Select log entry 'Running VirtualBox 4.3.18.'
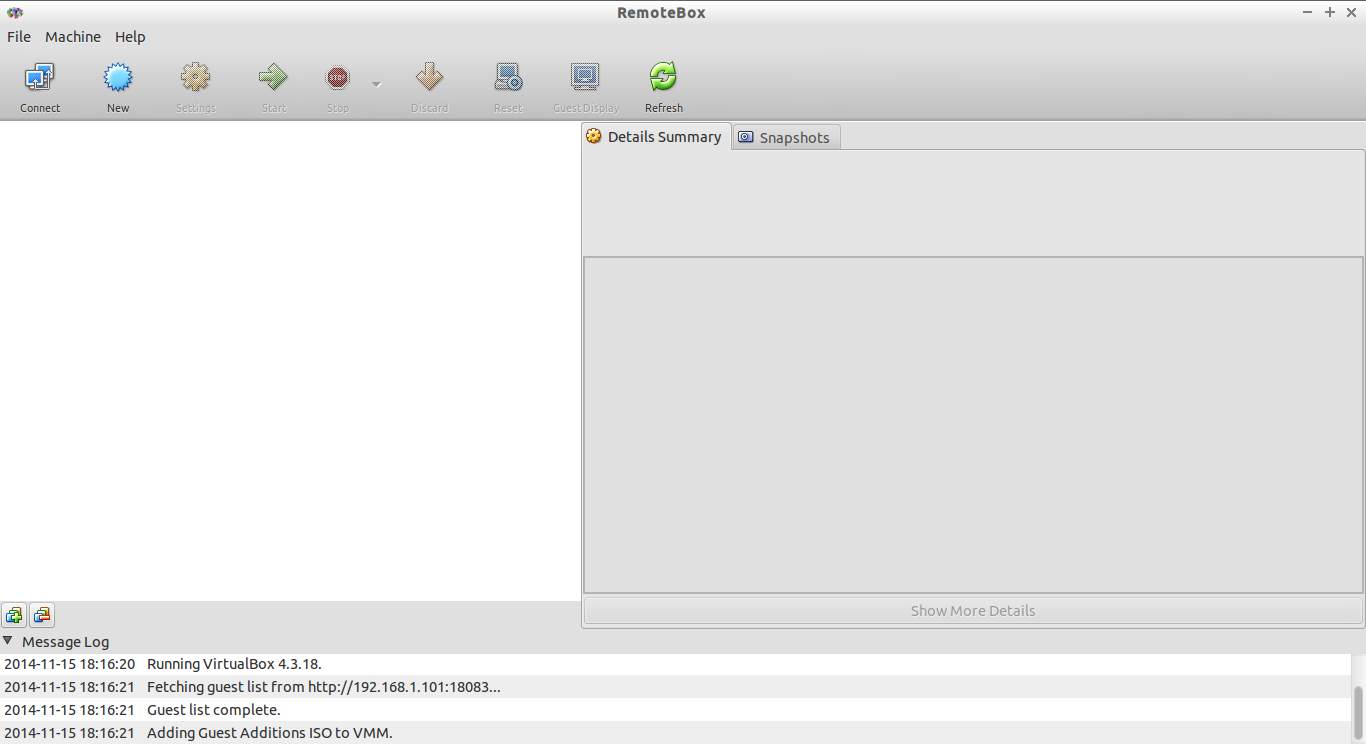1366x744 pixels. (675, 664)
